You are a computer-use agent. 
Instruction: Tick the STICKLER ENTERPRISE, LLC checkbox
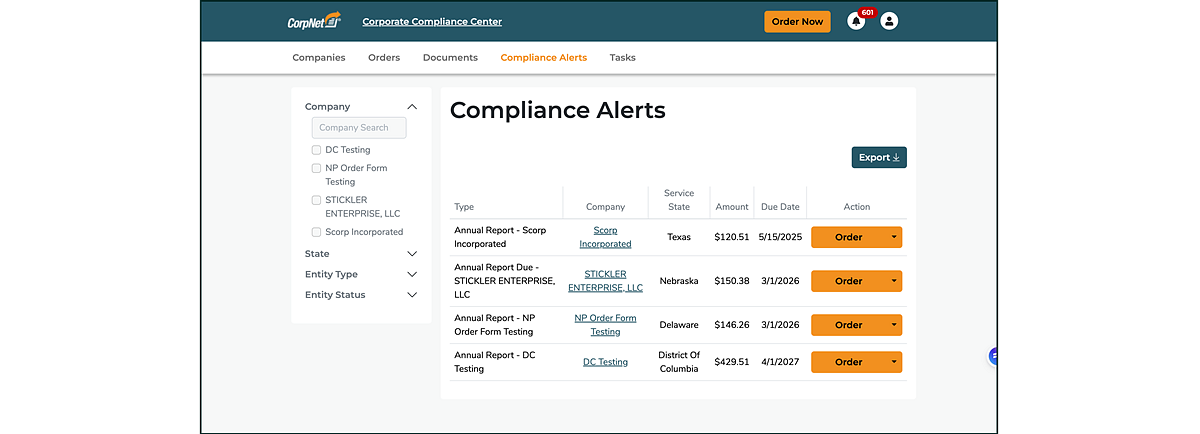point(317,200)
